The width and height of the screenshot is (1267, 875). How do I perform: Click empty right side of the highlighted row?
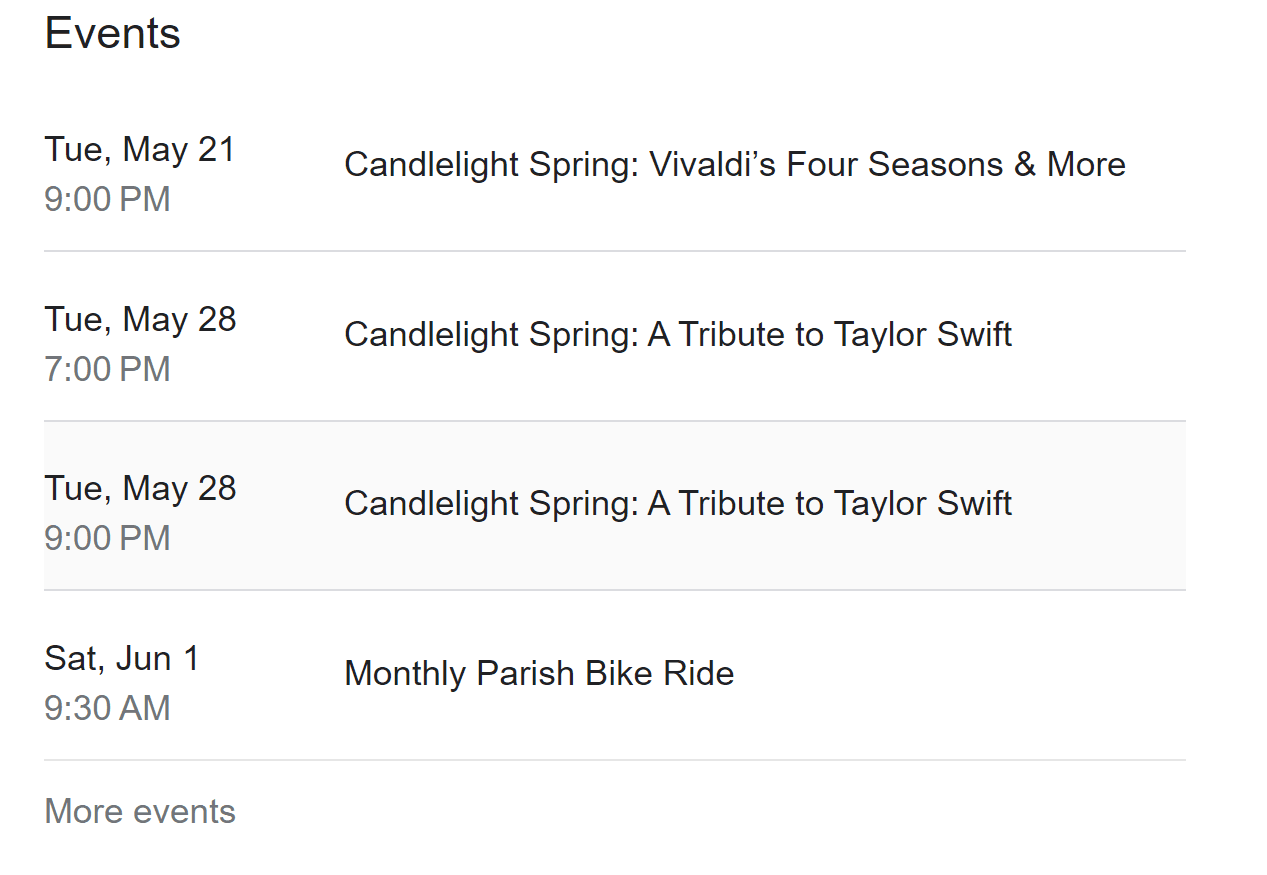pos(1100,505)
